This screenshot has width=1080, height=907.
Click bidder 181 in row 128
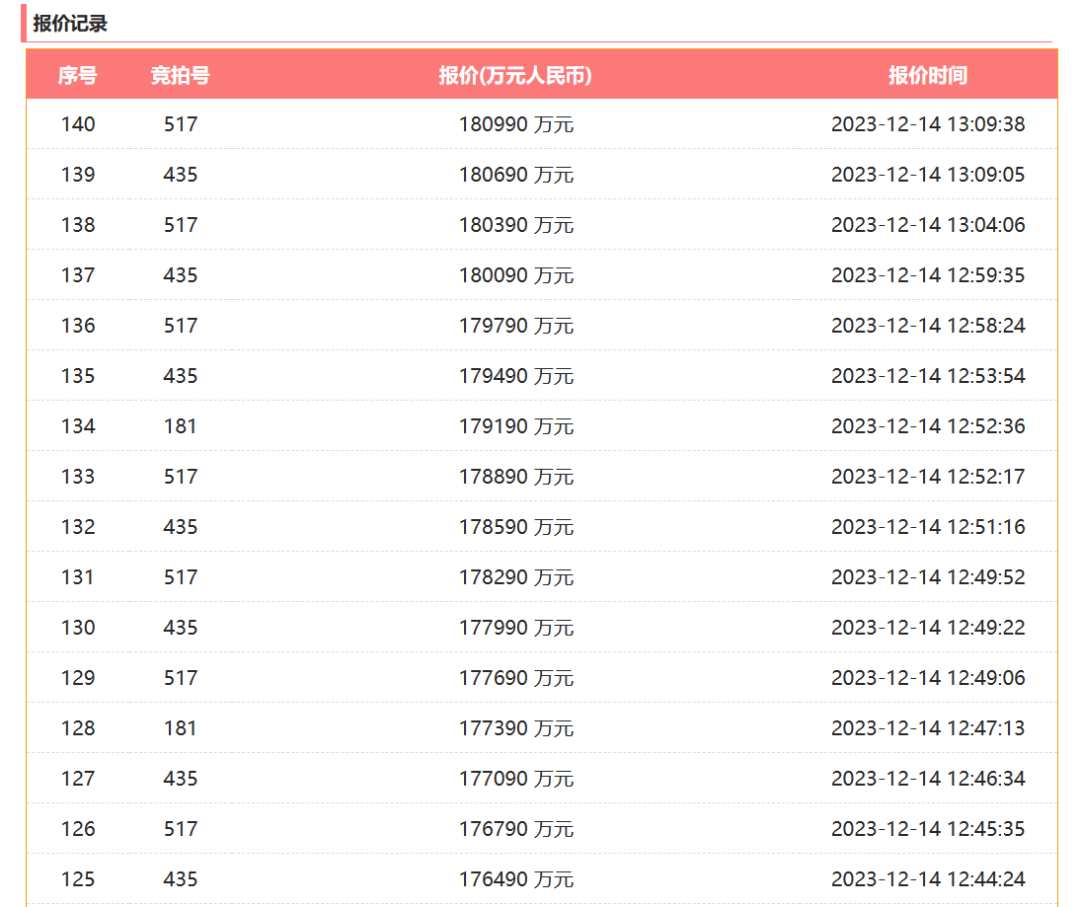tap(180, 728)
